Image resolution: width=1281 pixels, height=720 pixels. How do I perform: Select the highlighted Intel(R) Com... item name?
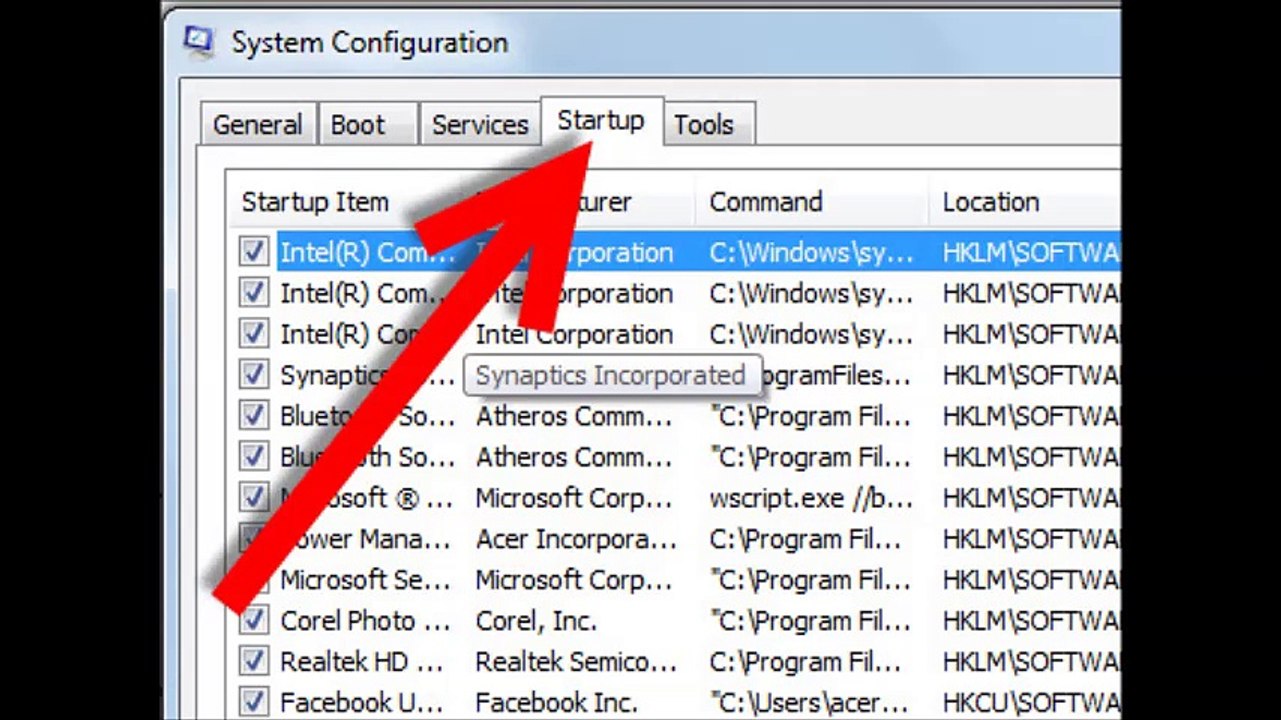[366, 253]
